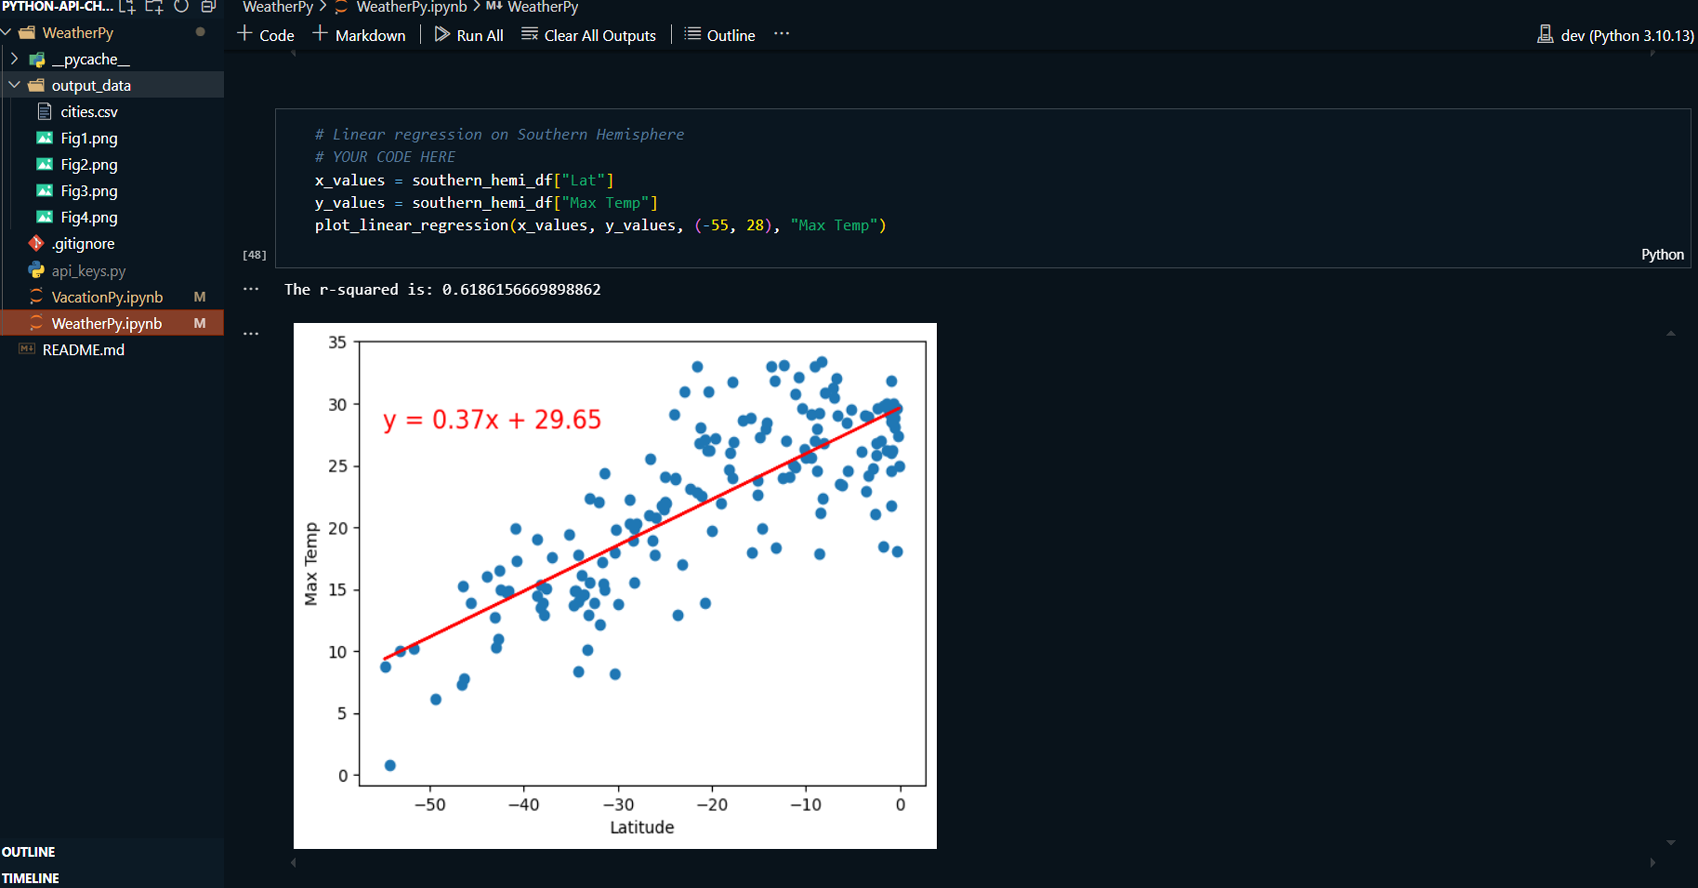The height and width of the screenshot is (888, 1698).
Task: Add a new Markdown cell
Action: point(359,35)
